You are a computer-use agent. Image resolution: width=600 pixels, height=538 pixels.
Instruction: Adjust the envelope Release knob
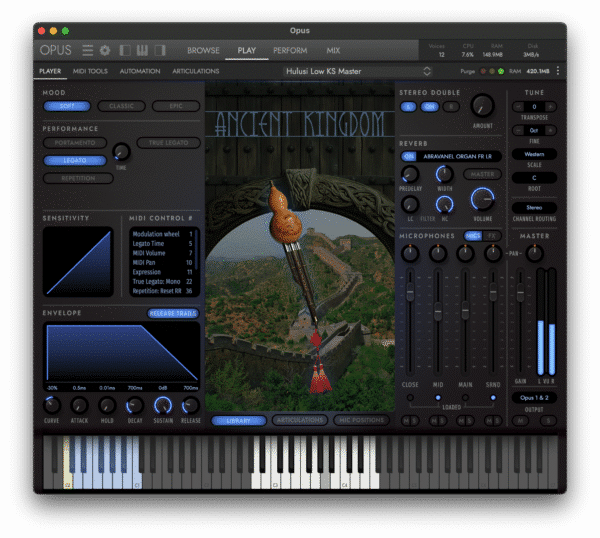click(x=190, y=406)
